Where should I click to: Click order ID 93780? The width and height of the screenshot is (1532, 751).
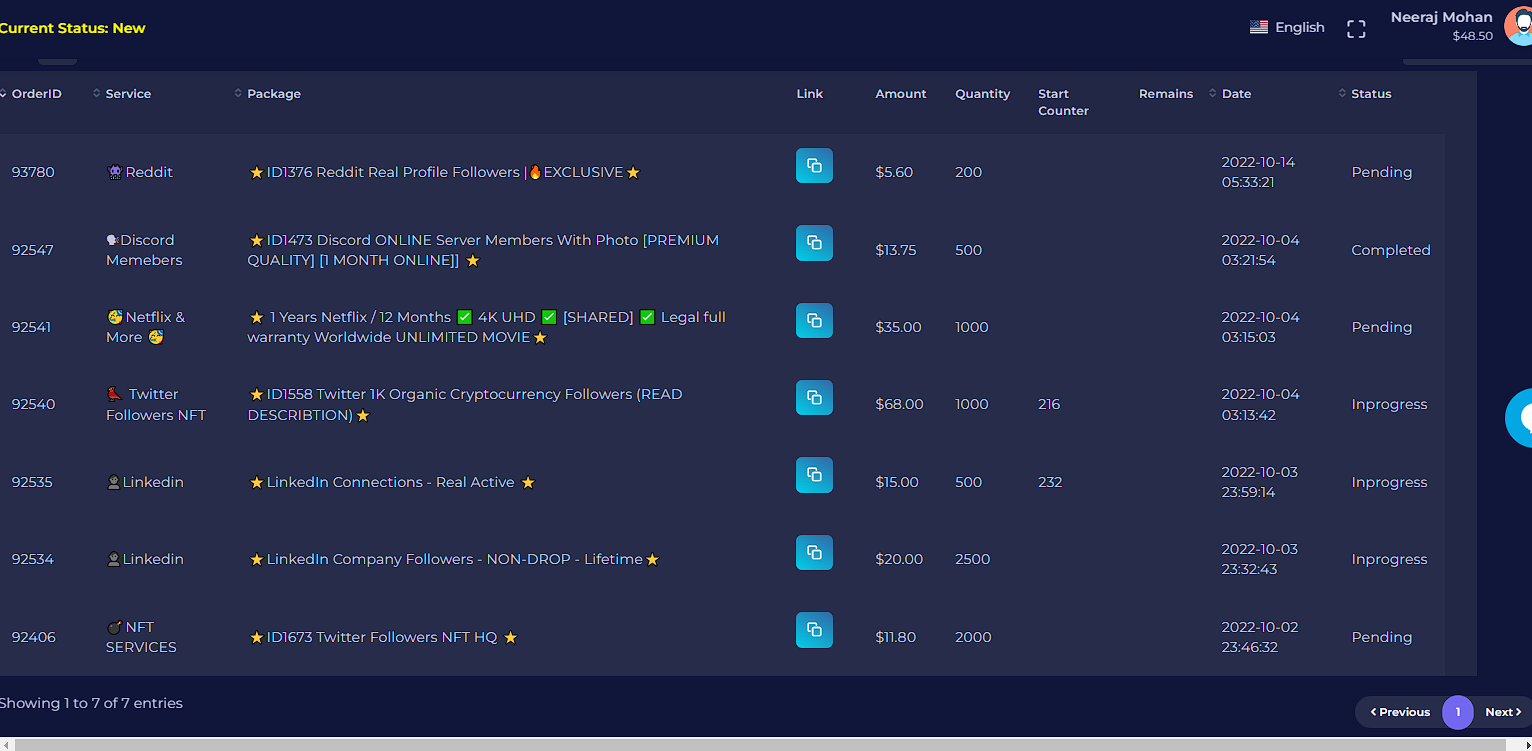33,172
